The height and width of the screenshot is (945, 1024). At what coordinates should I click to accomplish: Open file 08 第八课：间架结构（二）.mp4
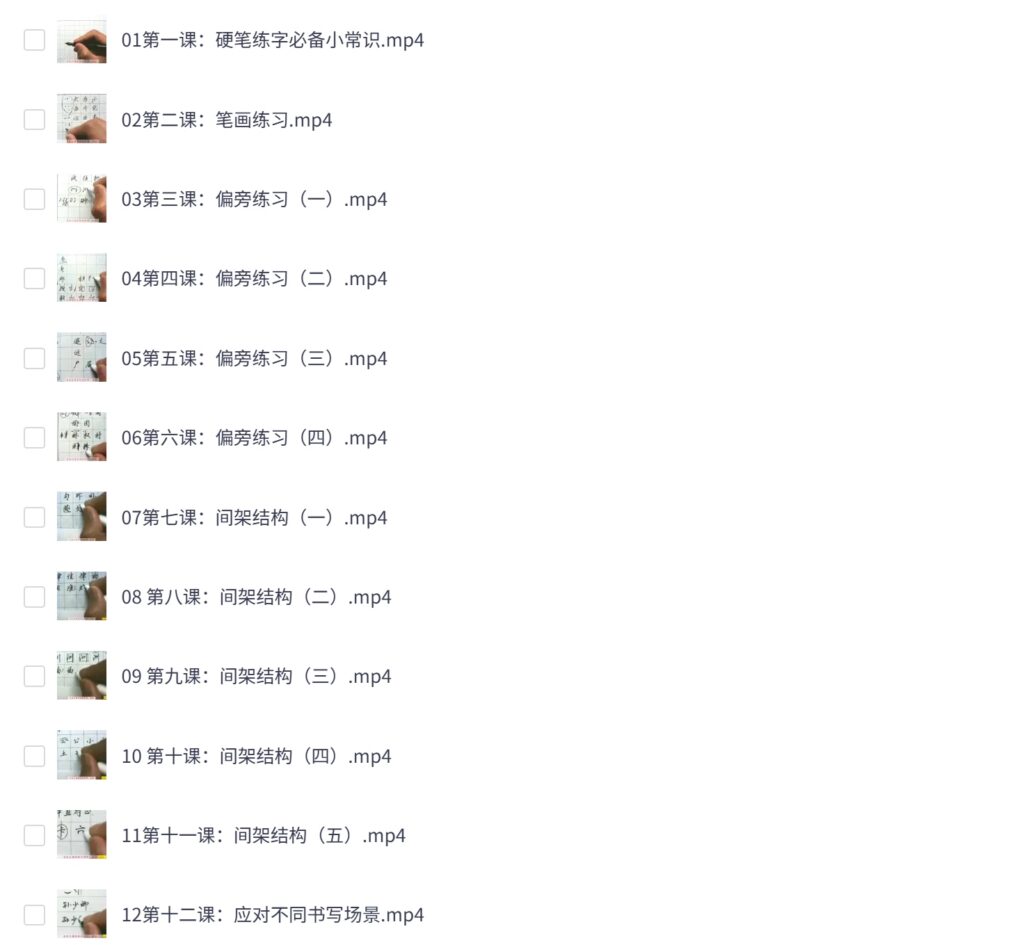[256, 597]
